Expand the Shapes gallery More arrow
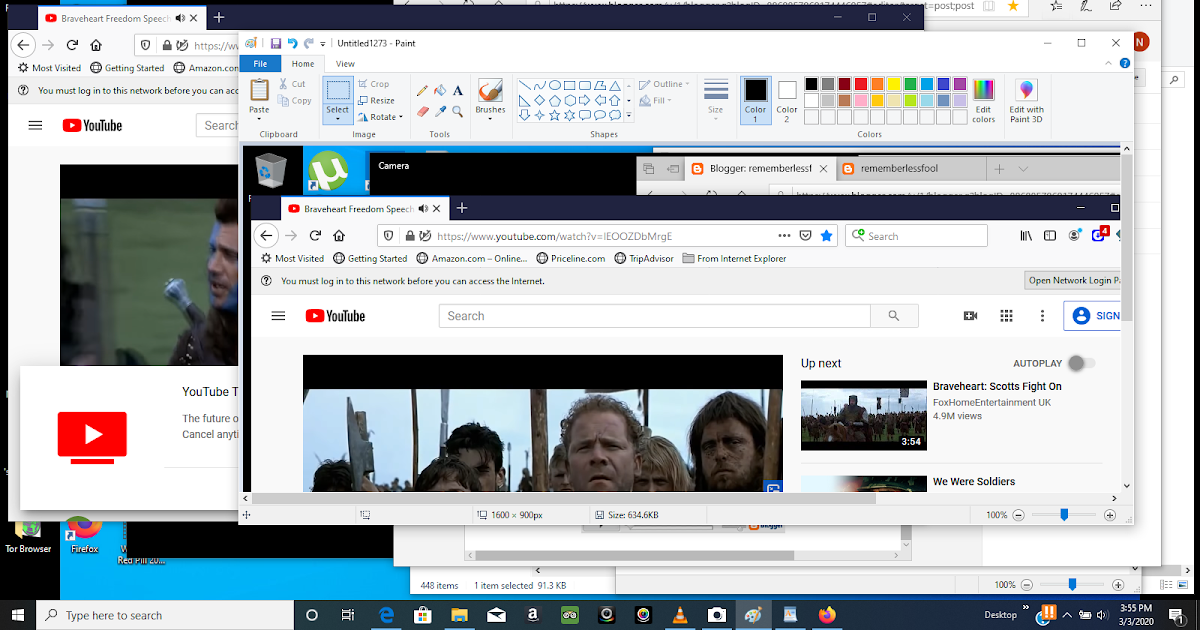The height and width of the screenshot is (630, 1200). (x=629, y=116)
